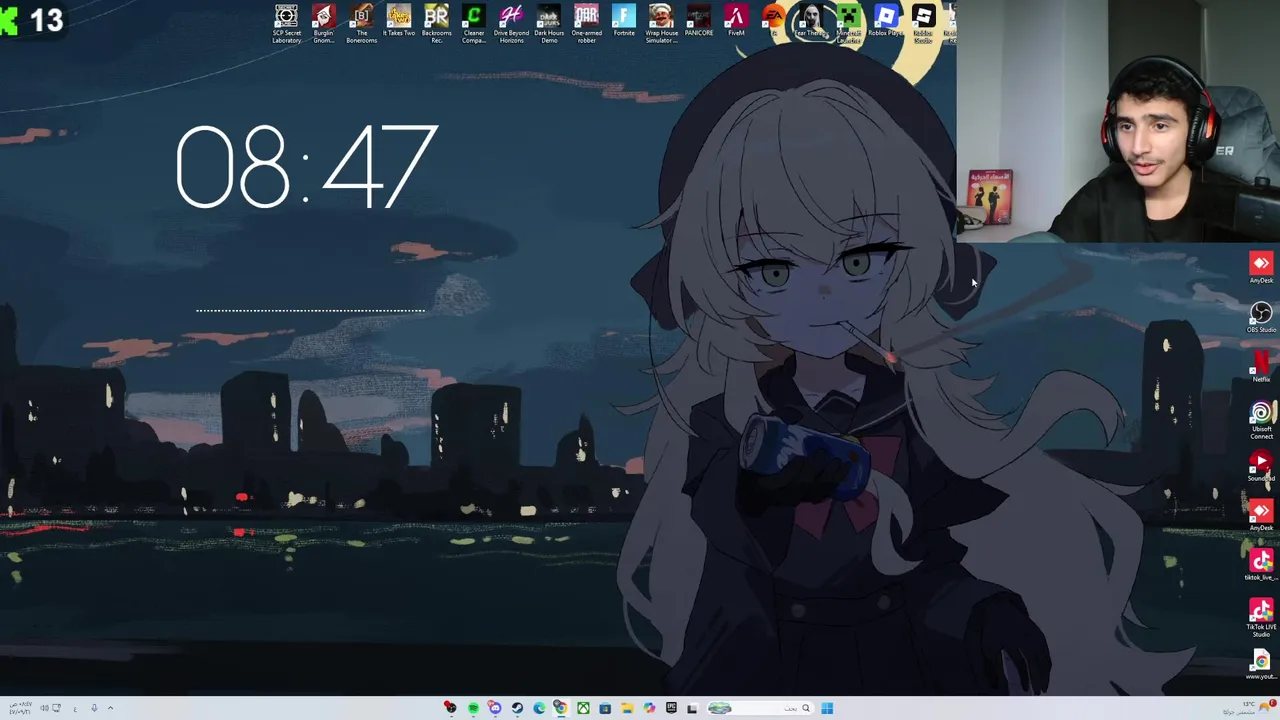
Task: Select the It Takes Two desktop icon
Action: 398,22
